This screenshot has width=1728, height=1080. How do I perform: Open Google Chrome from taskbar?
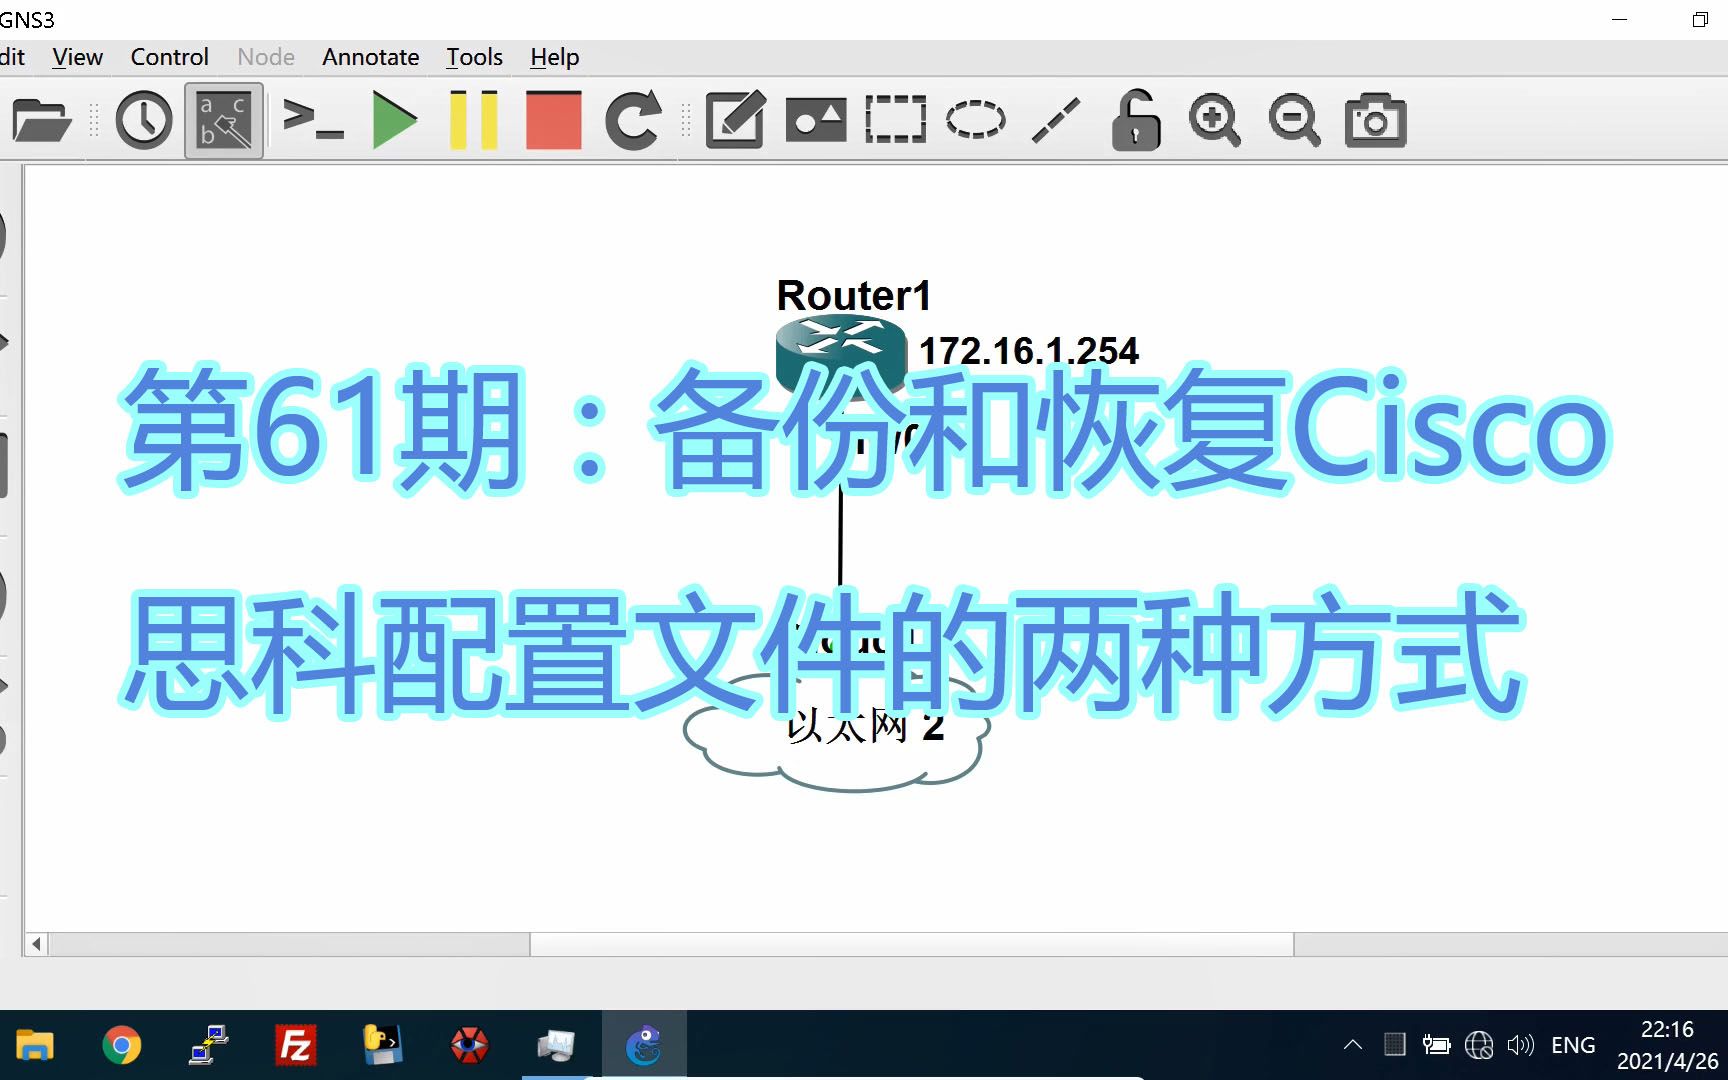click(x=122, y=1046)
